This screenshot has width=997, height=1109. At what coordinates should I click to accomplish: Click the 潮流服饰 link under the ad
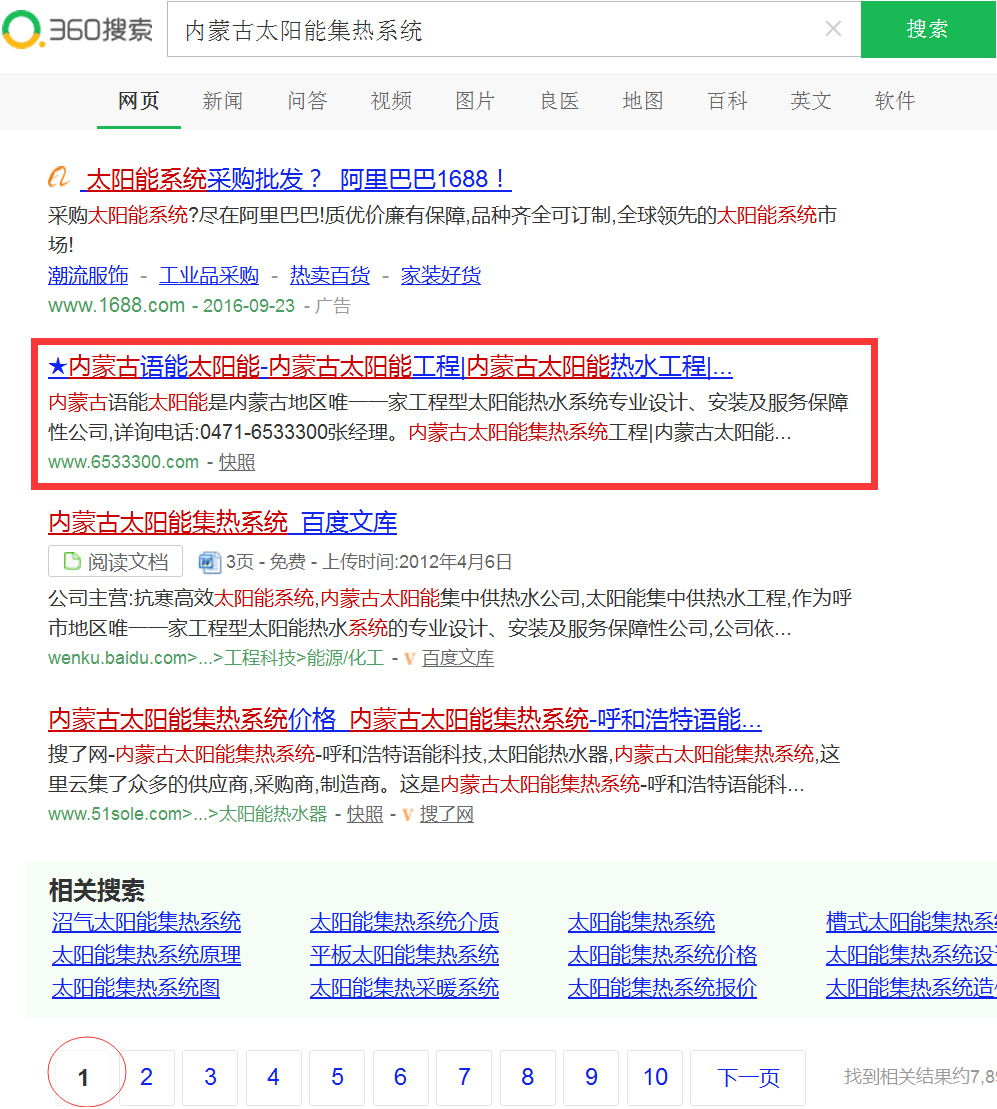[89, 274]
